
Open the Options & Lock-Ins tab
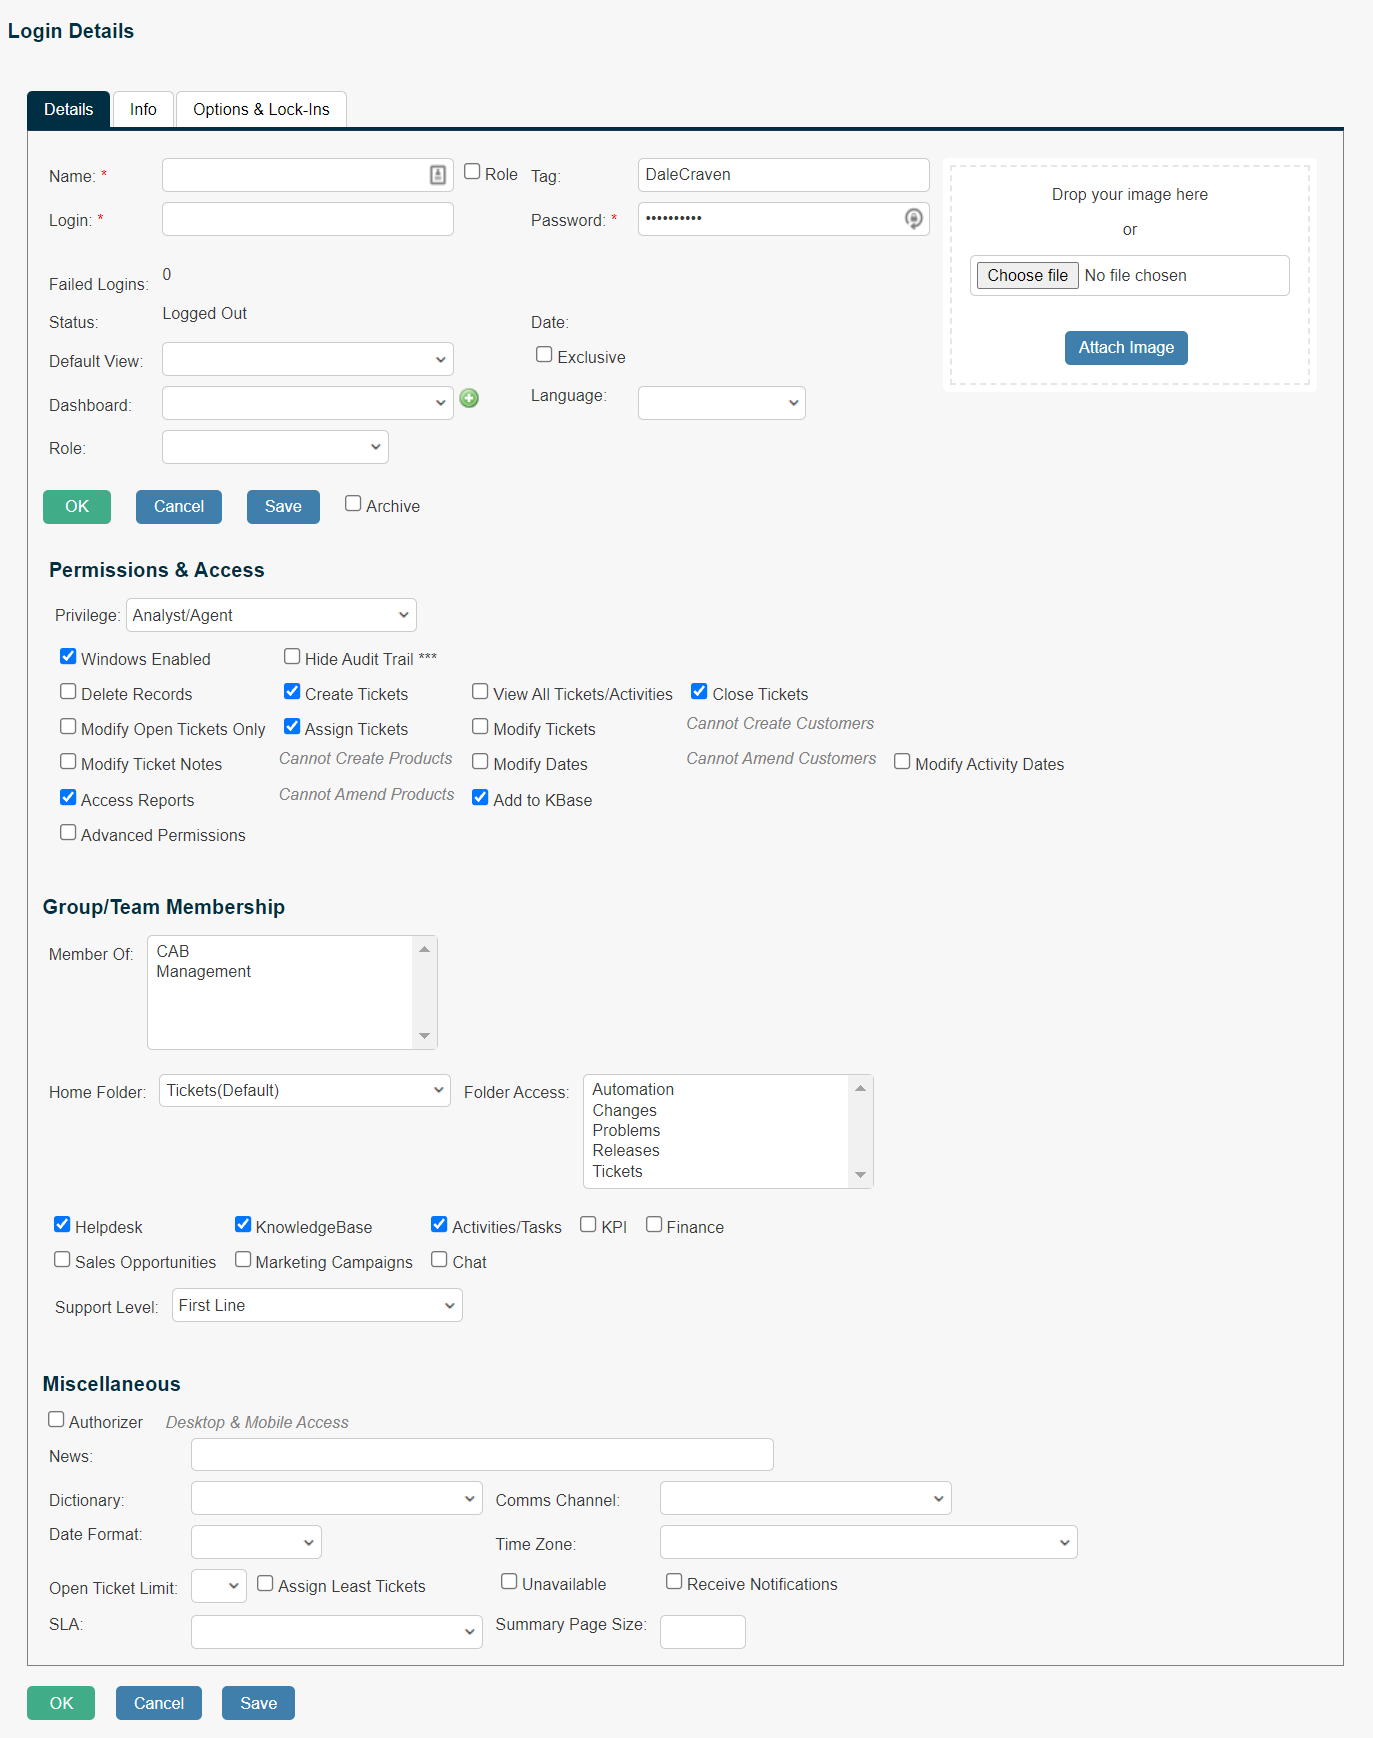click(x=261, y=109)
